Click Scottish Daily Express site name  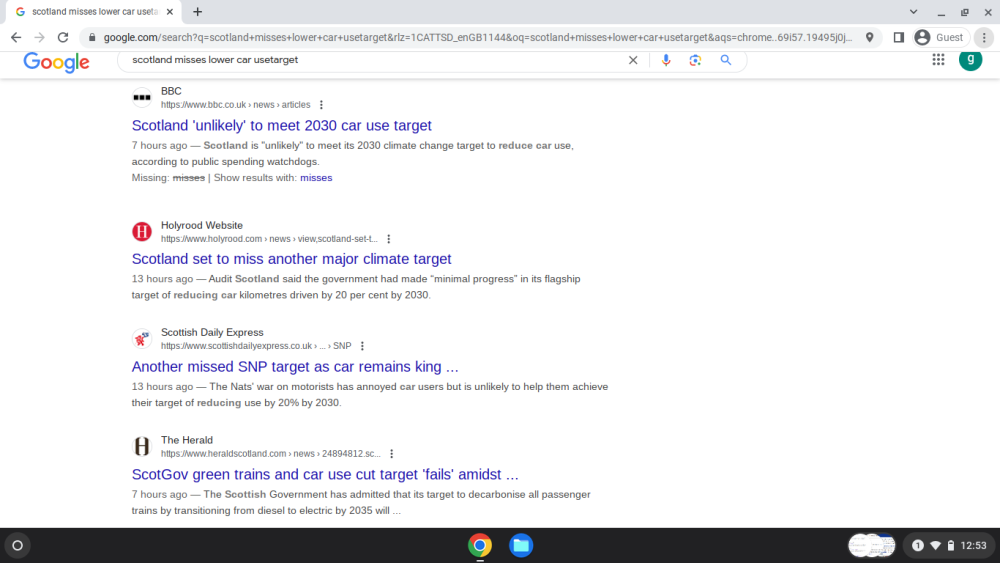click(212, 332)
